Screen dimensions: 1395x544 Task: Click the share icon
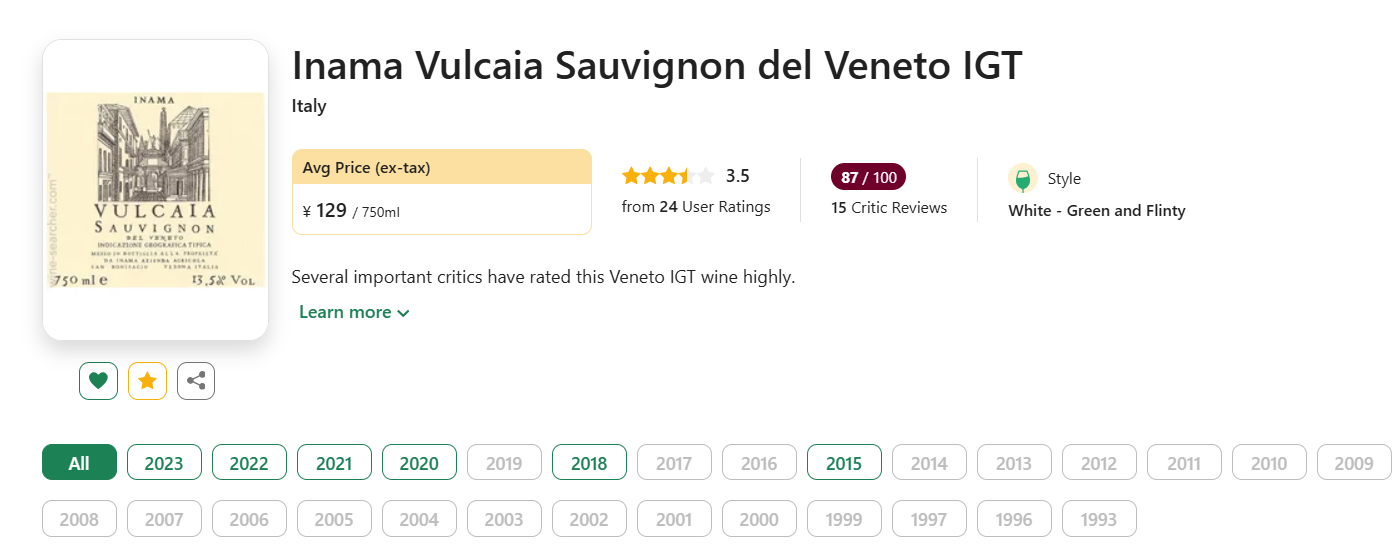click(196, 380)
